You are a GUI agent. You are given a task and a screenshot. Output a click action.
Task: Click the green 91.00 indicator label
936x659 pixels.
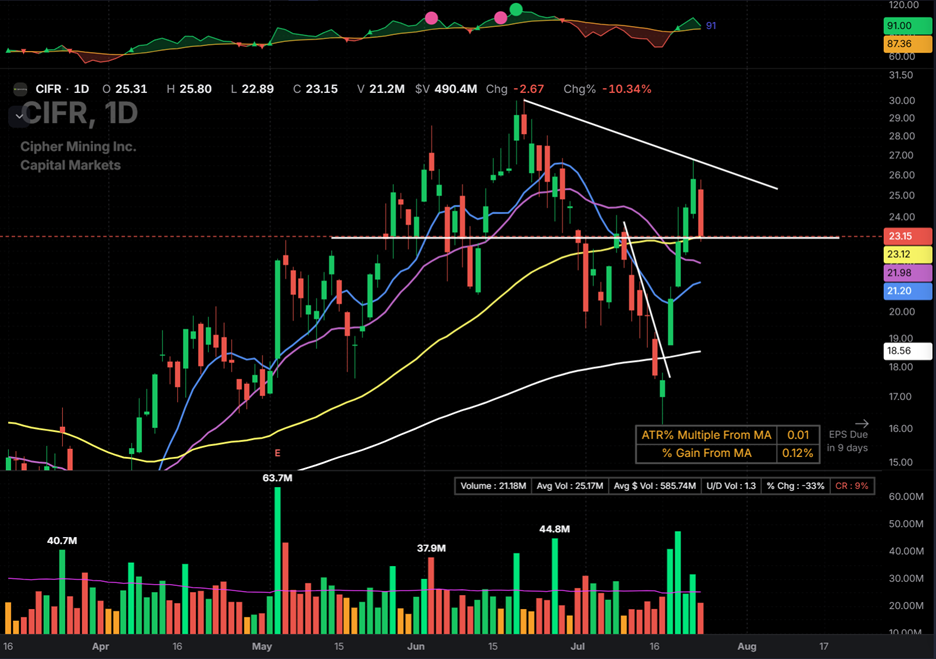tap(907, 26)
